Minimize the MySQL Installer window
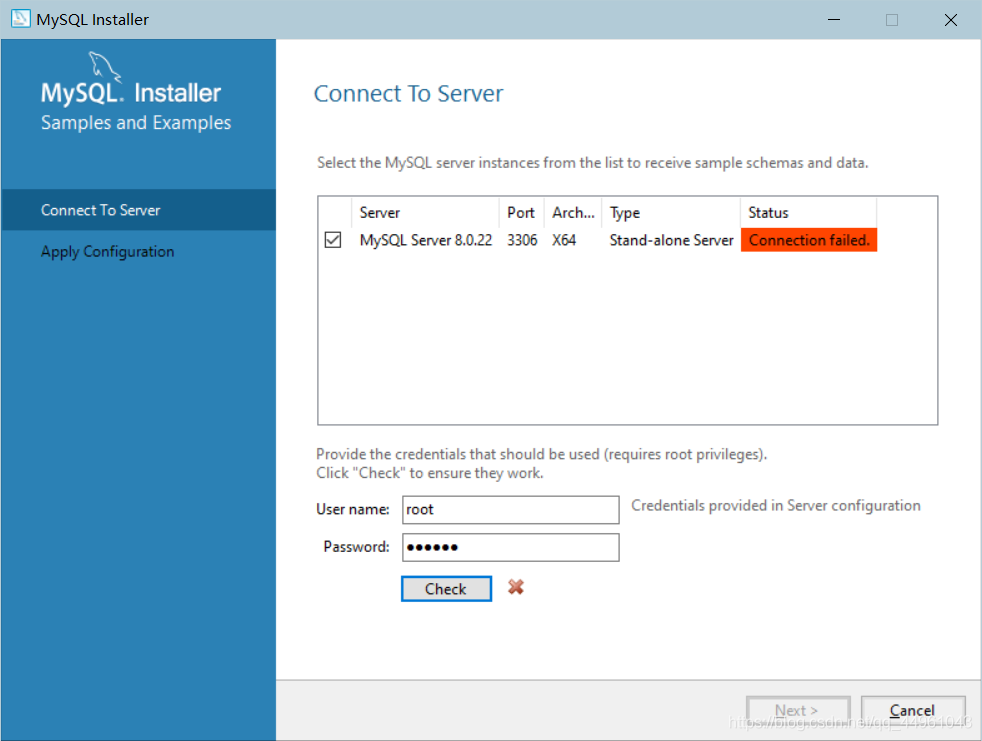Image resolution: width=982 pixels, height=741 pixels. tap(834, 19)
